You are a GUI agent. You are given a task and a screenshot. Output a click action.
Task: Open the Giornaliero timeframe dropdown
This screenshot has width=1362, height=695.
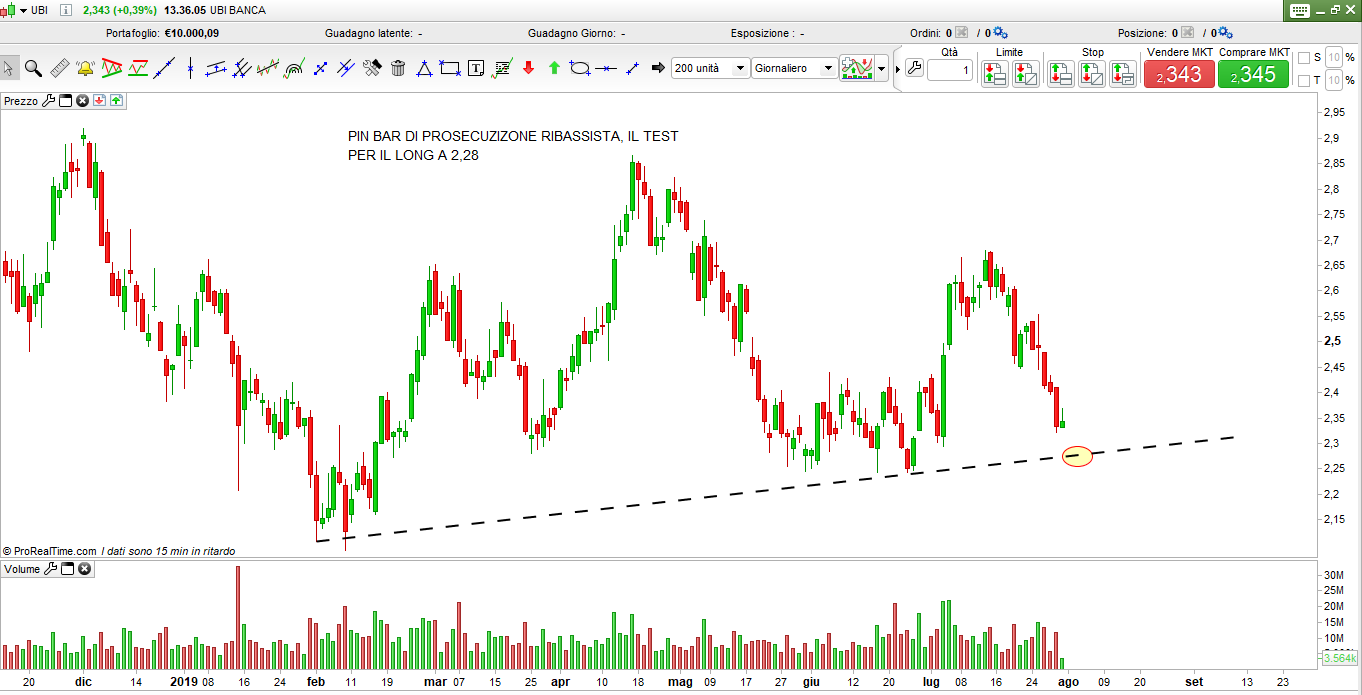[827, 69]
